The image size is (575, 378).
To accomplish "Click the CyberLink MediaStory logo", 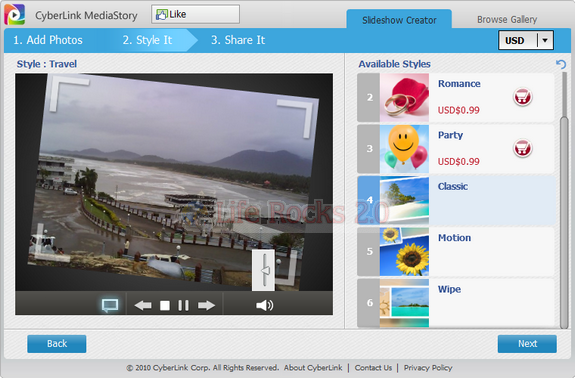I will coord(15,15).
